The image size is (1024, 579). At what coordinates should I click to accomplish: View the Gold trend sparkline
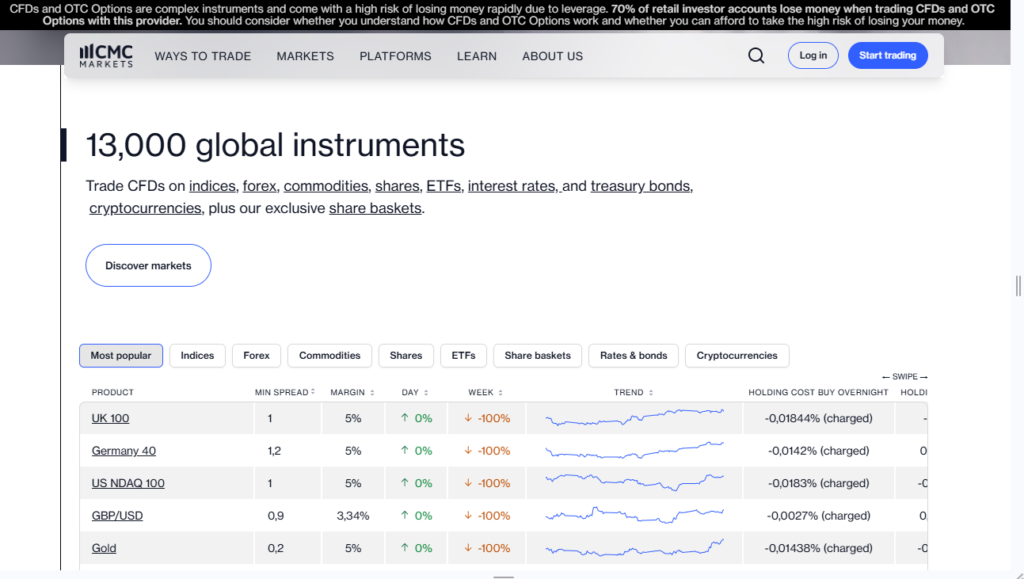[x=634, y=548]
